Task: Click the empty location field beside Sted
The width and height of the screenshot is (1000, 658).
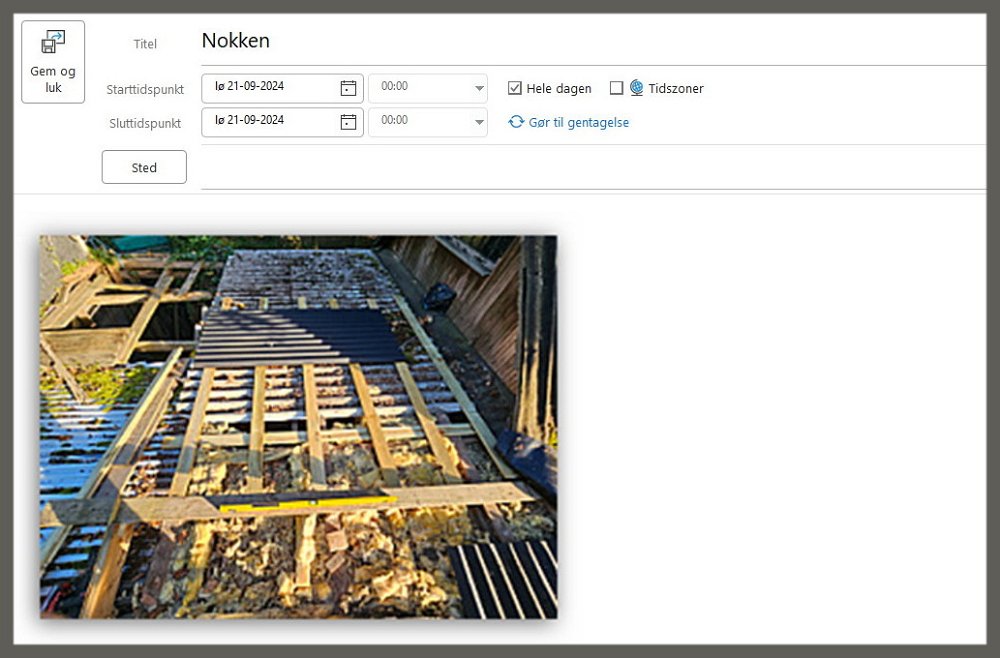Action: point(590,167)
